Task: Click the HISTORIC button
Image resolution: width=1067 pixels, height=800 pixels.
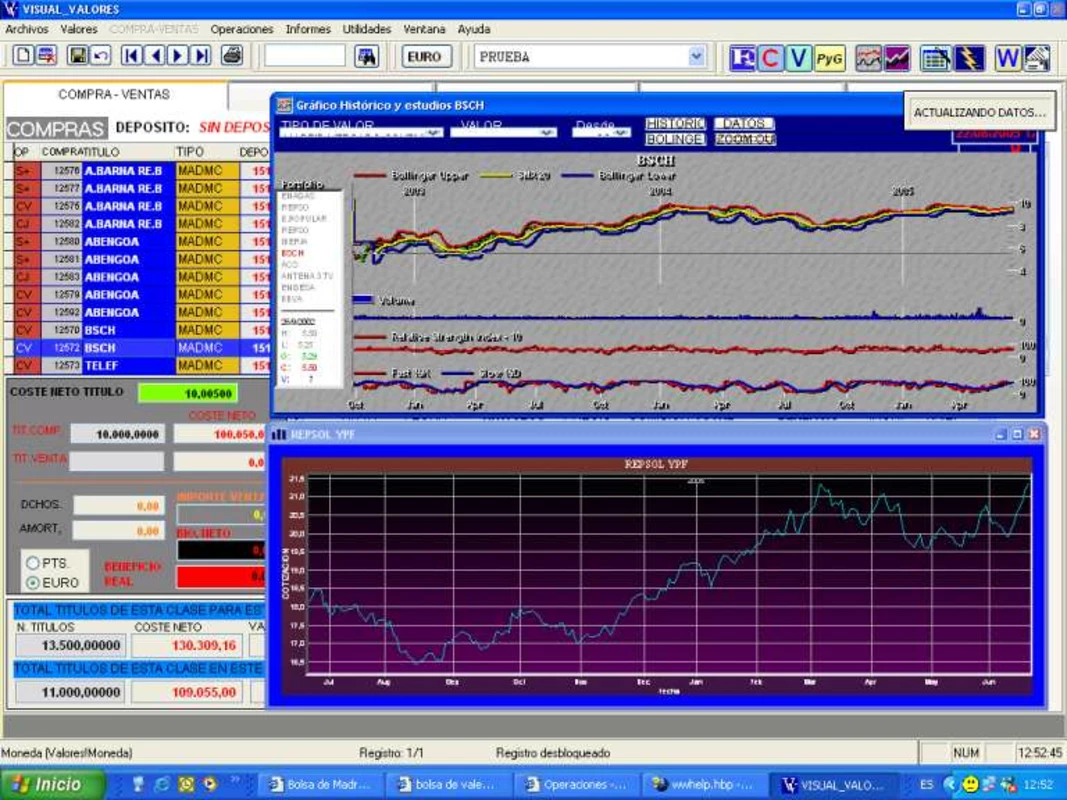Action: 675,123
